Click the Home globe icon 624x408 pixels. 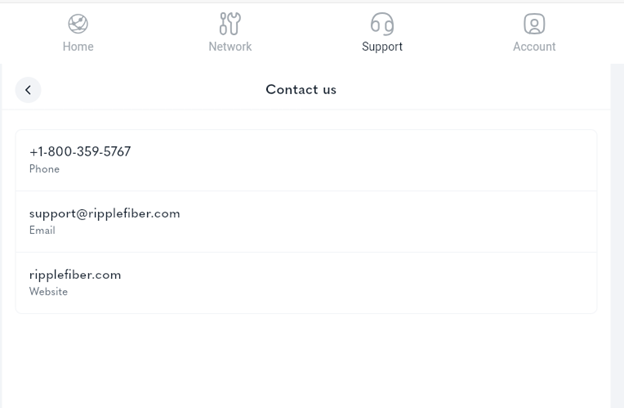(x=78, y=24)
